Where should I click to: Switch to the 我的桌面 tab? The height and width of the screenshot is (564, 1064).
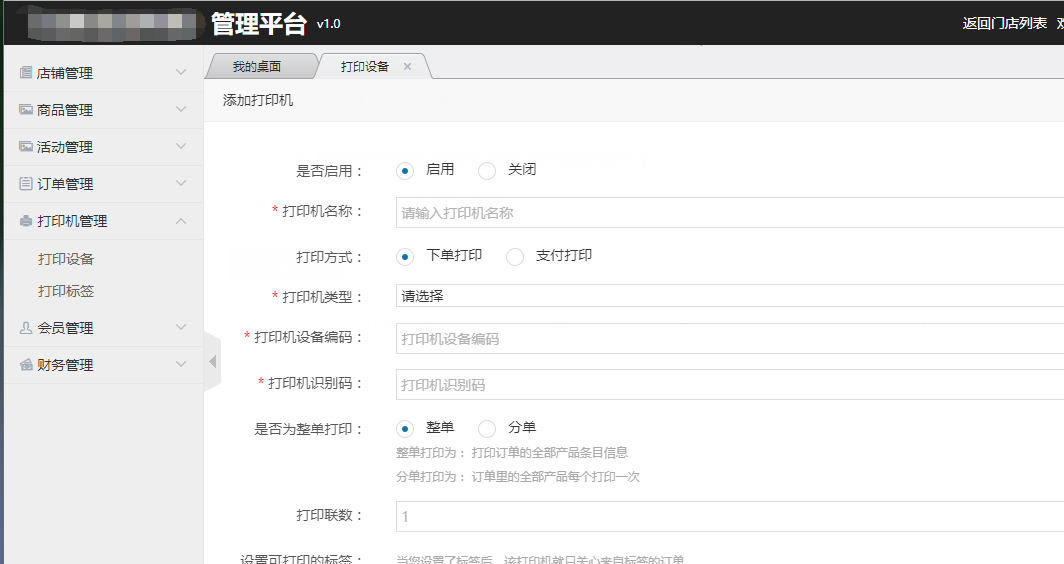[x=257, y=67]
